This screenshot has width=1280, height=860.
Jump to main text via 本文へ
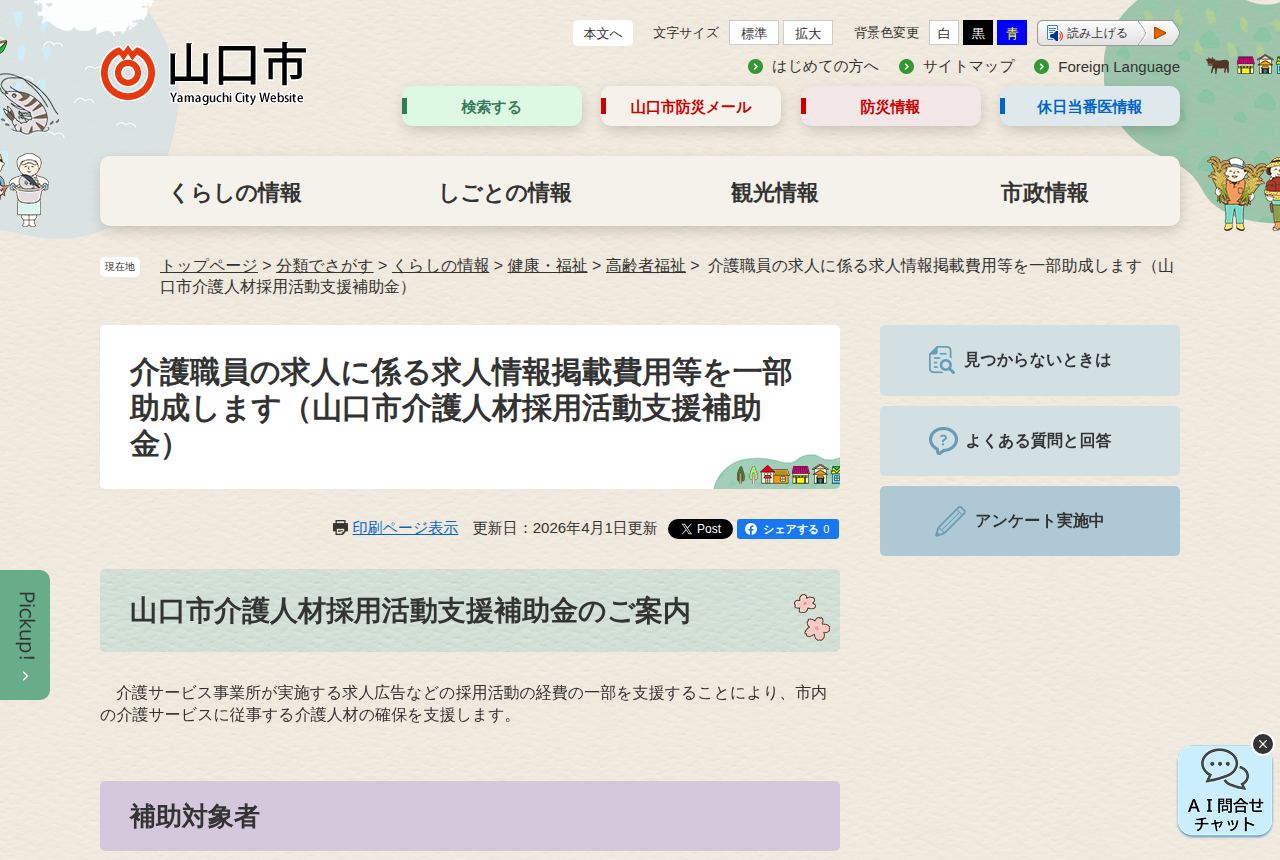click(603, 33)
